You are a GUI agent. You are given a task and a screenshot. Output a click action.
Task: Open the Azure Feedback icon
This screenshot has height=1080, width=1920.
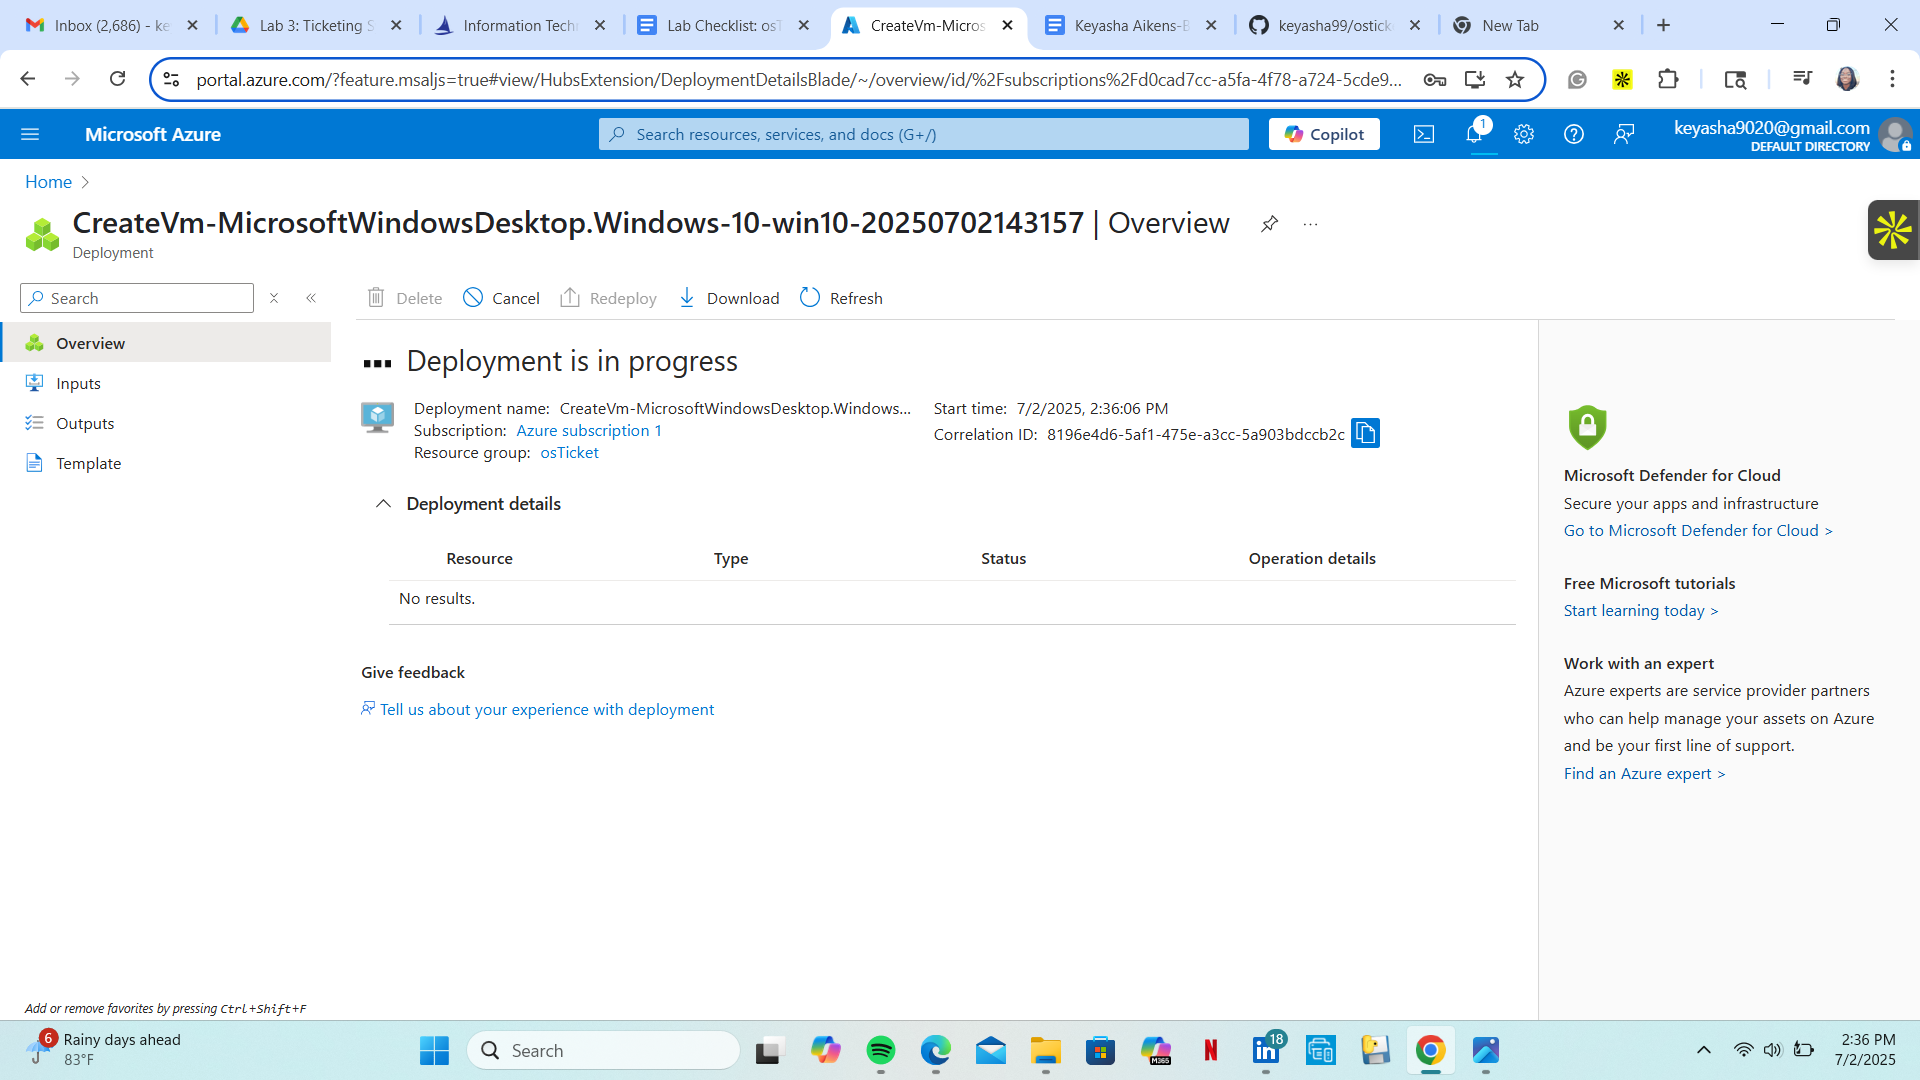[x=1624, y=134]
